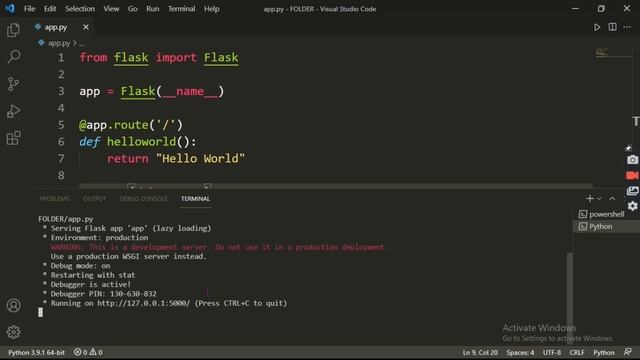Screen dimensions: 640x360
Task: Open the screen recorder settings gear
Action: [632, 206]
